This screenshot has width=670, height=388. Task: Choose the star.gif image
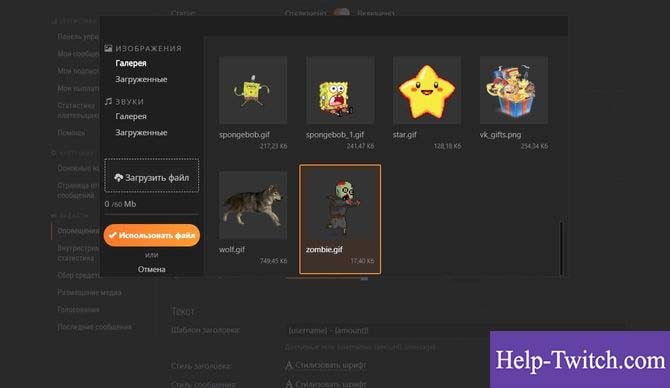click(427, 90)
